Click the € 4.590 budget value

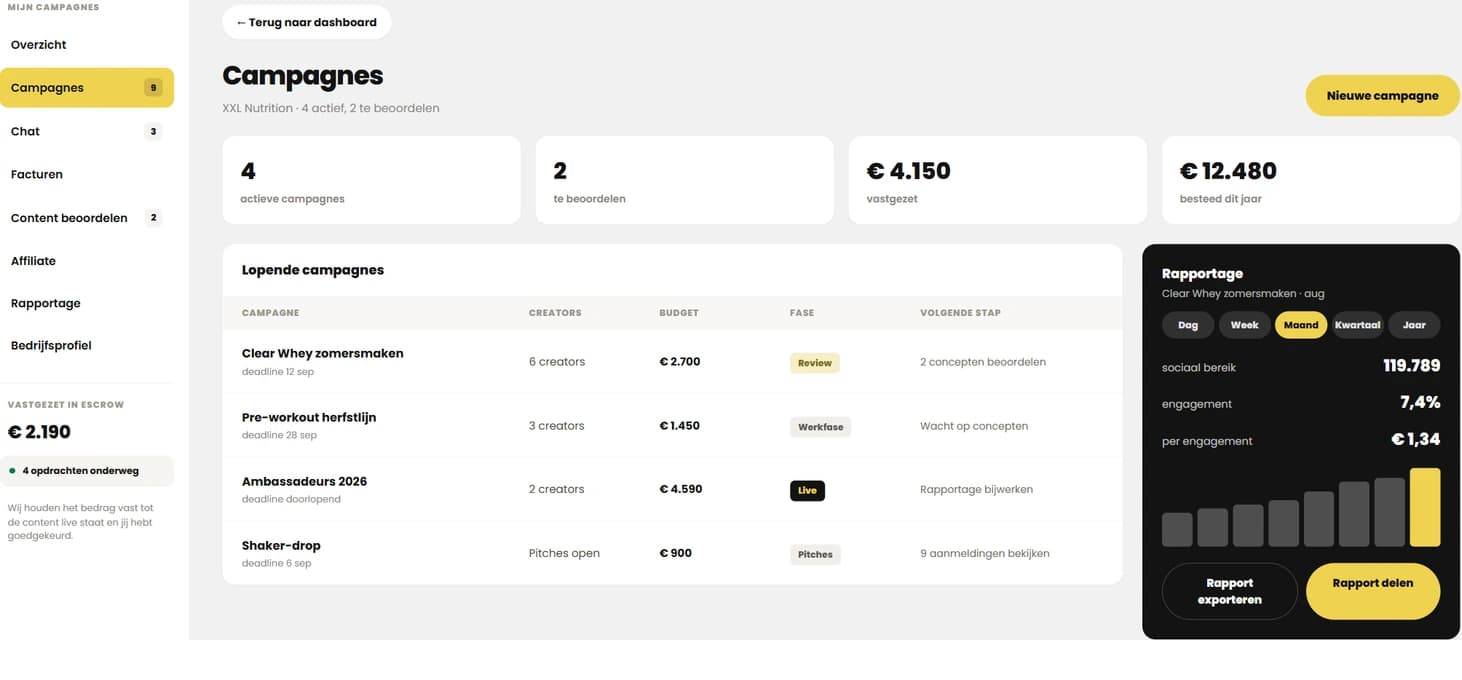[681, 489]
